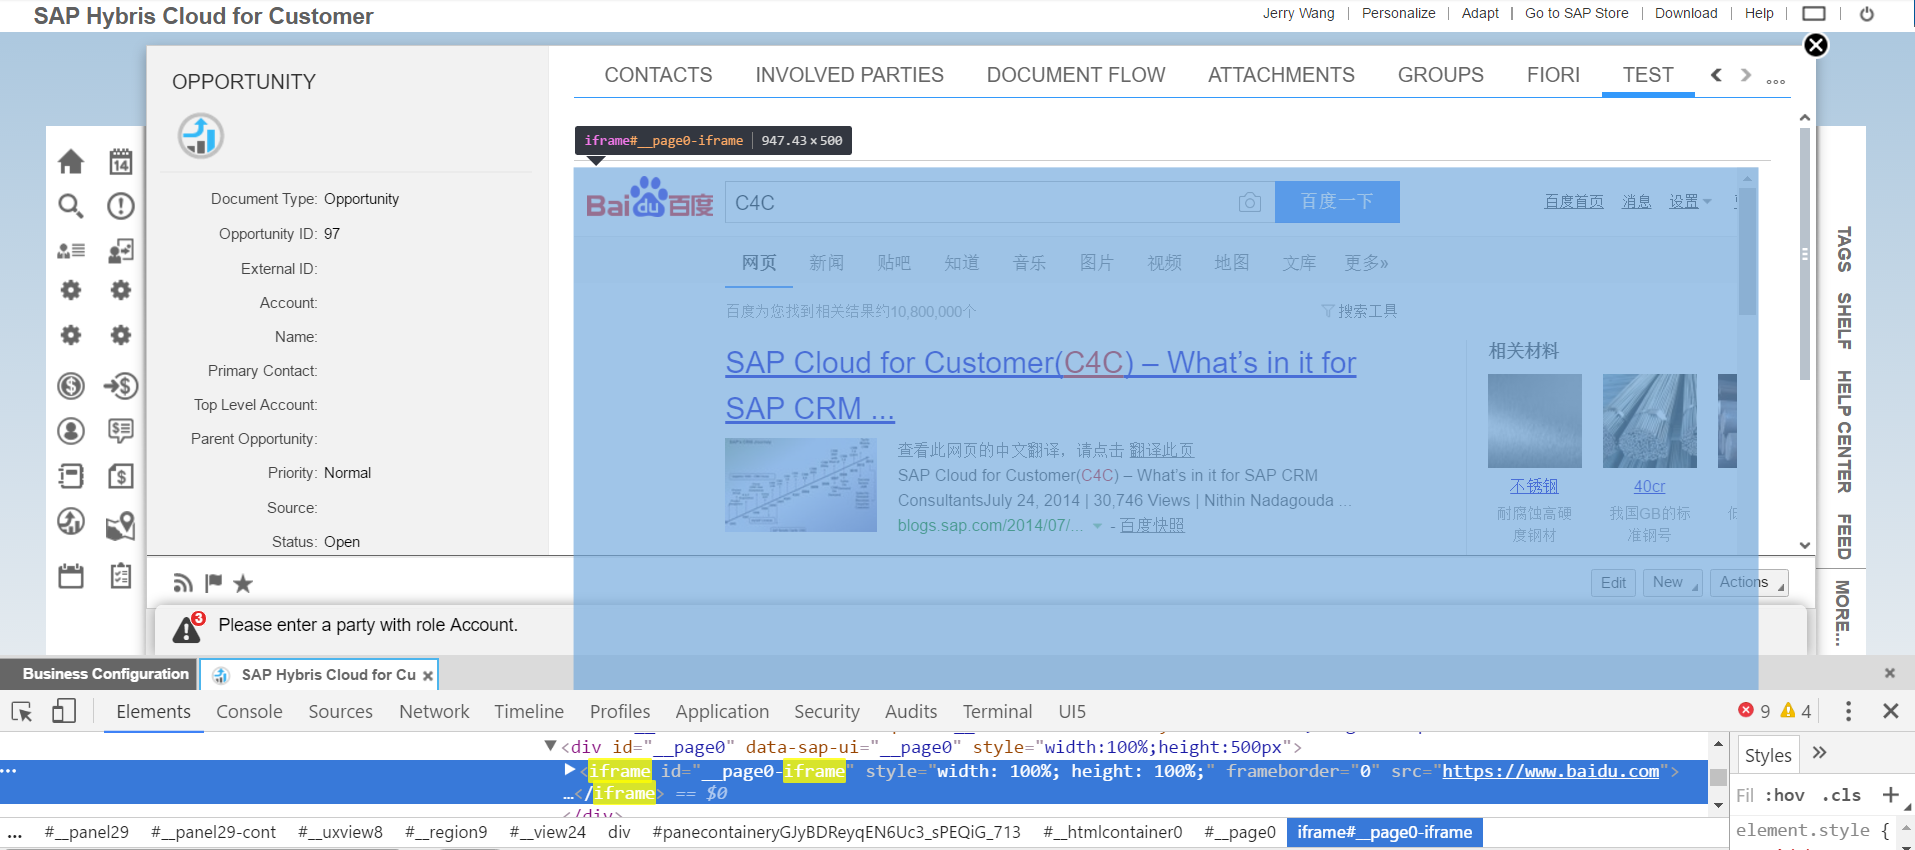Click the Baidu camera image-search icon

click(x=1250, y=203)
